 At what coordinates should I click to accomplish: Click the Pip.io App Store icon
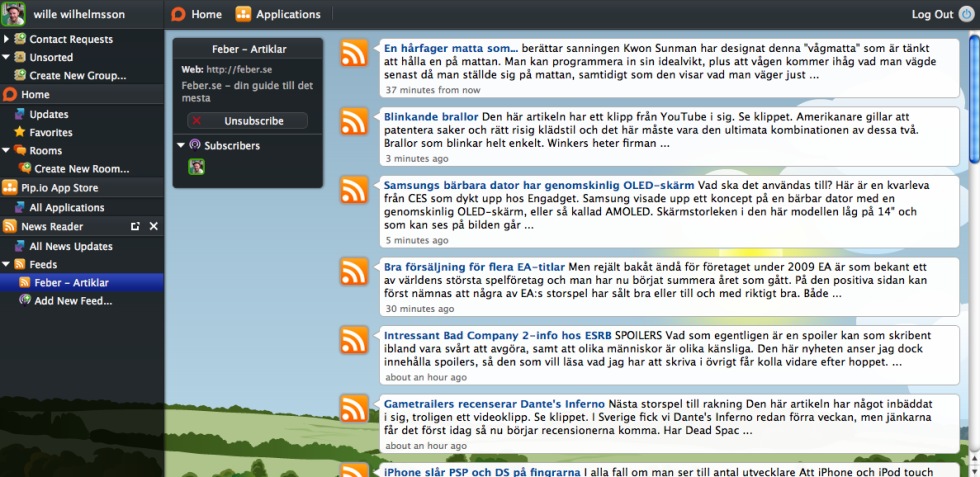[x=9, y=188]
